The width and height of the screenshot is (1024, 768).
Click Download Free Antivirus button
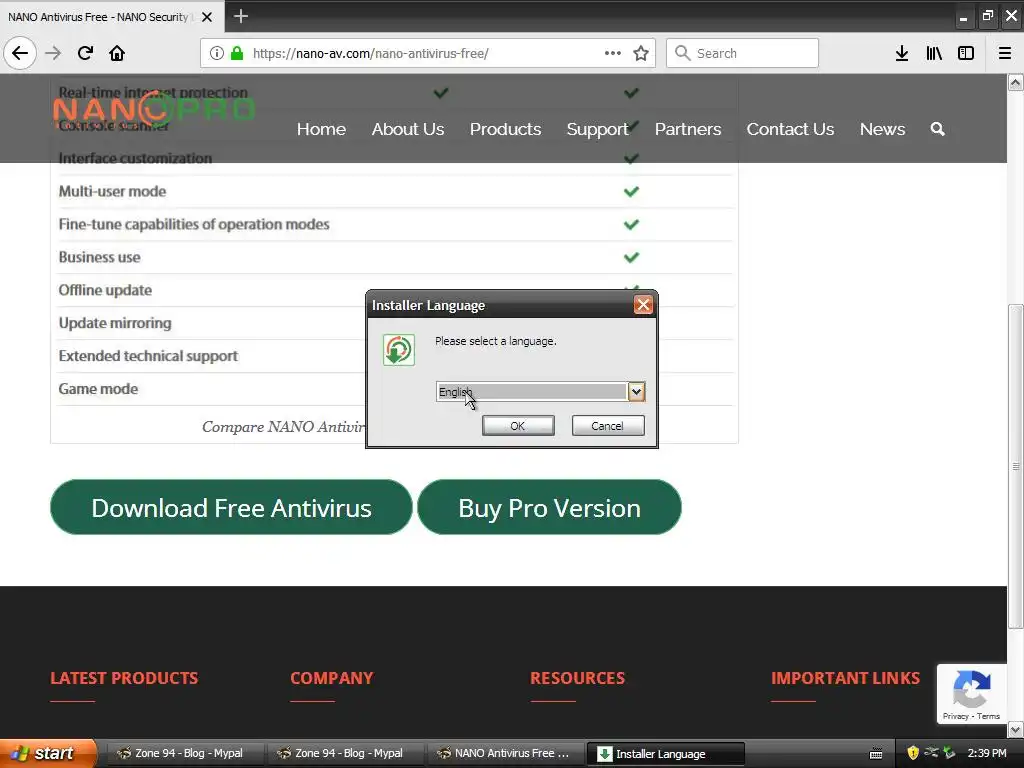[x=231, y=507]
